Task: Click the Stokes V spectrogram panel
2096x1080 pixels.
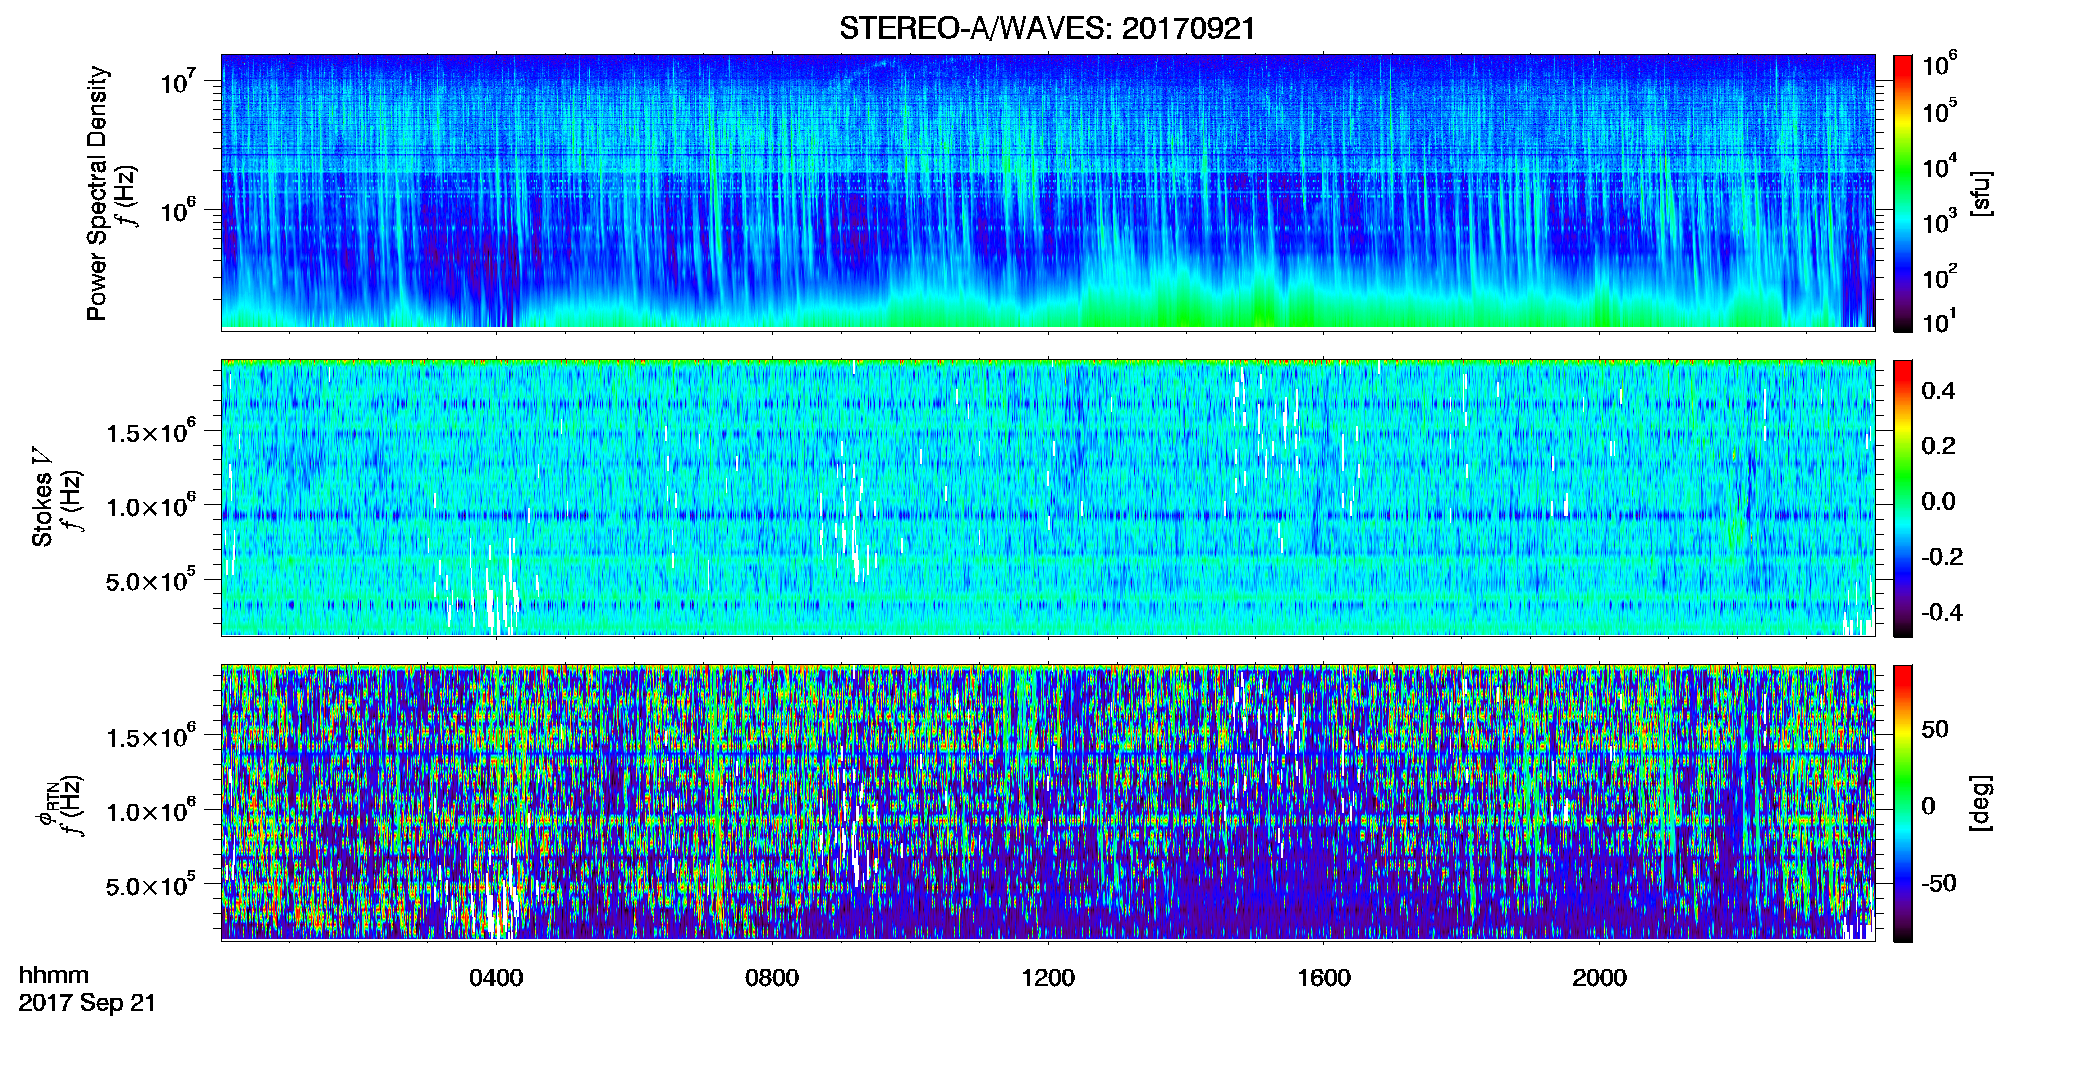Action: 1048,497
